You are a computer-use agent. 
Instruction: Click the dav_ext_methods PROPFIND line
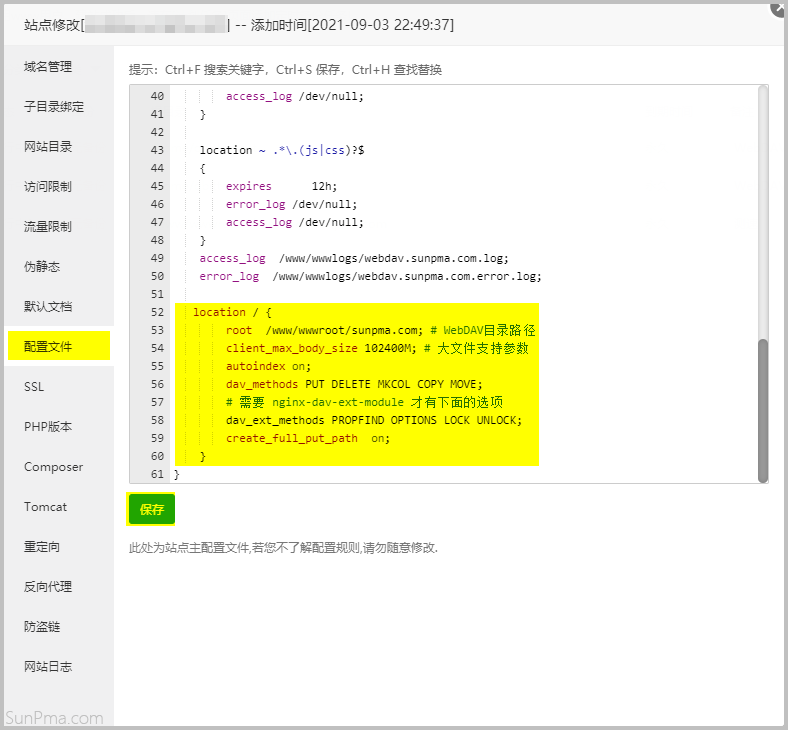374,420
